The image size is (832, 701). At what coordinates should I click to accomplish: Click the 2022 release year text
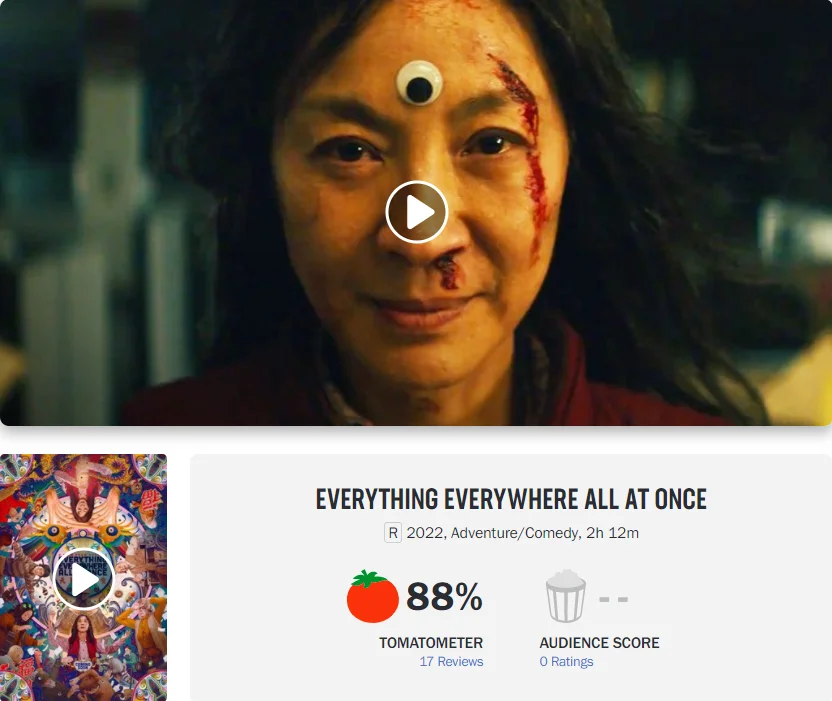click(426, 533)
